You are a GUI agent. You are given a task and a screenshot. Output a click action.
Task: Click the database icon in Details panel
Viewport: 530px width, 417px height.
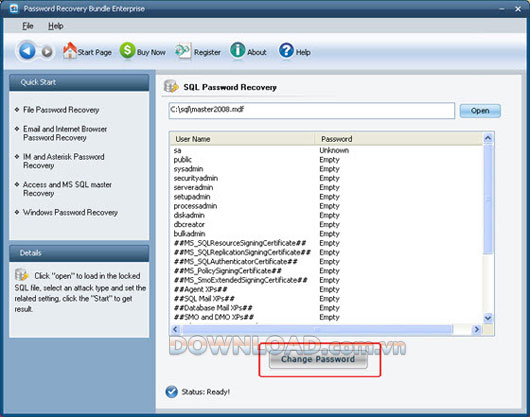point(21,275)
